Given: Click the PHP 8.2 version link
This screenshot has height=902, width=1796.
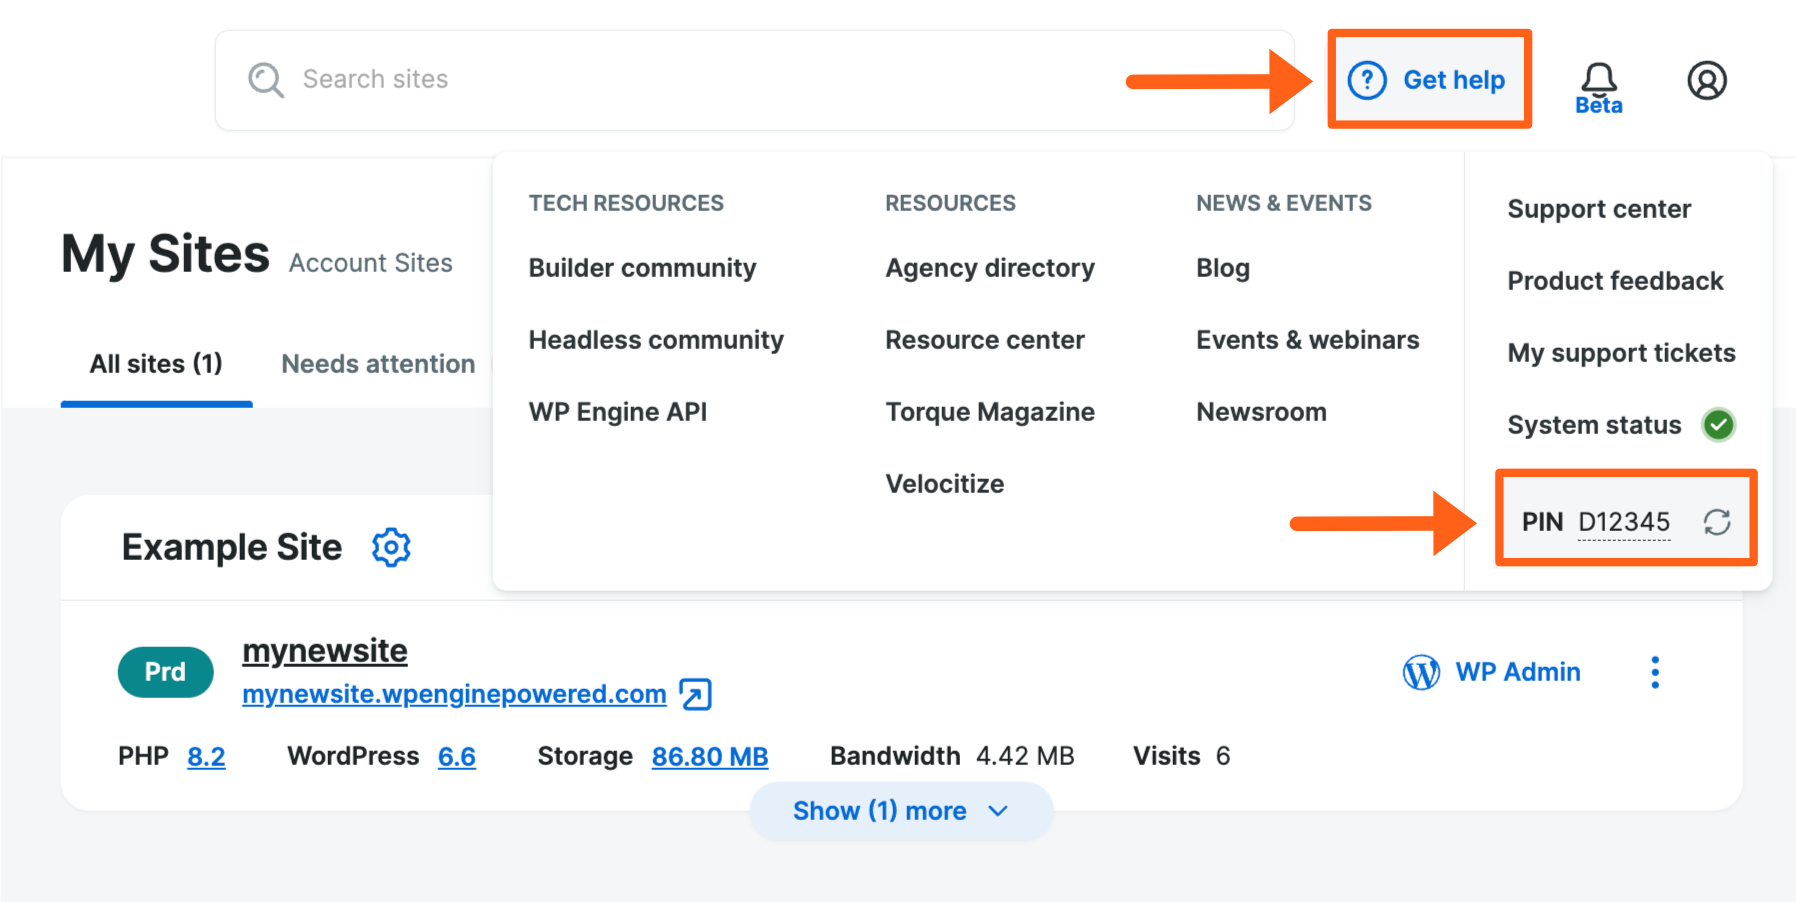Looking at the screenshot, I should [206, 757].
